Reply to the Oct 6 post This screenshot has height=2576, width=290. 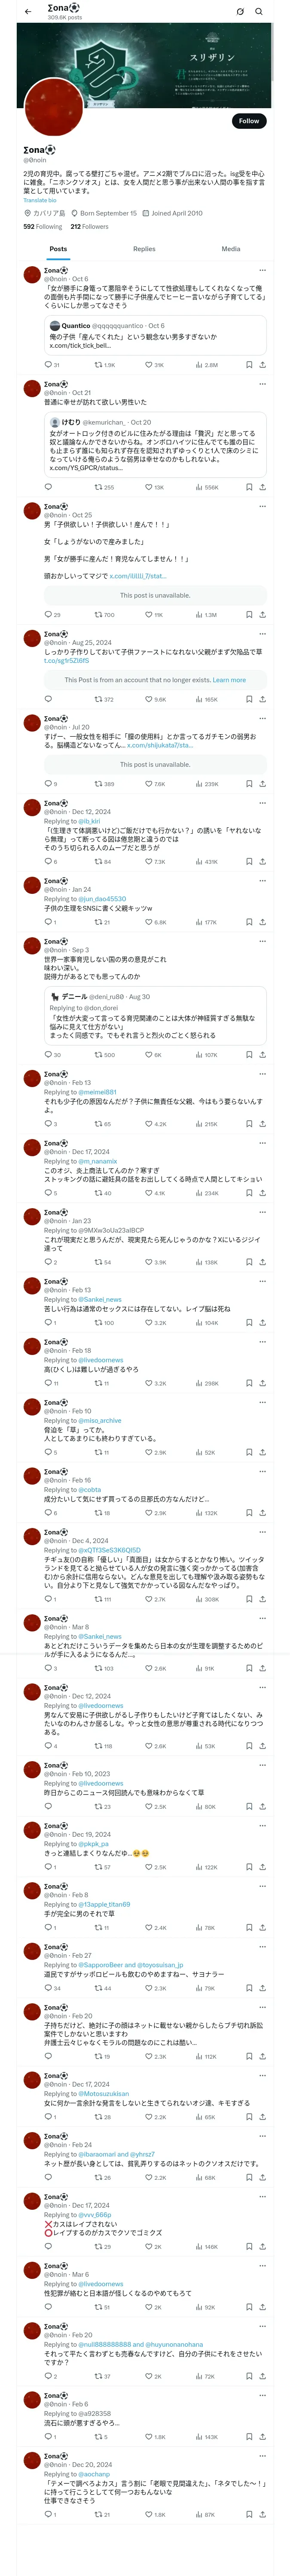click(x=48, y=365)
